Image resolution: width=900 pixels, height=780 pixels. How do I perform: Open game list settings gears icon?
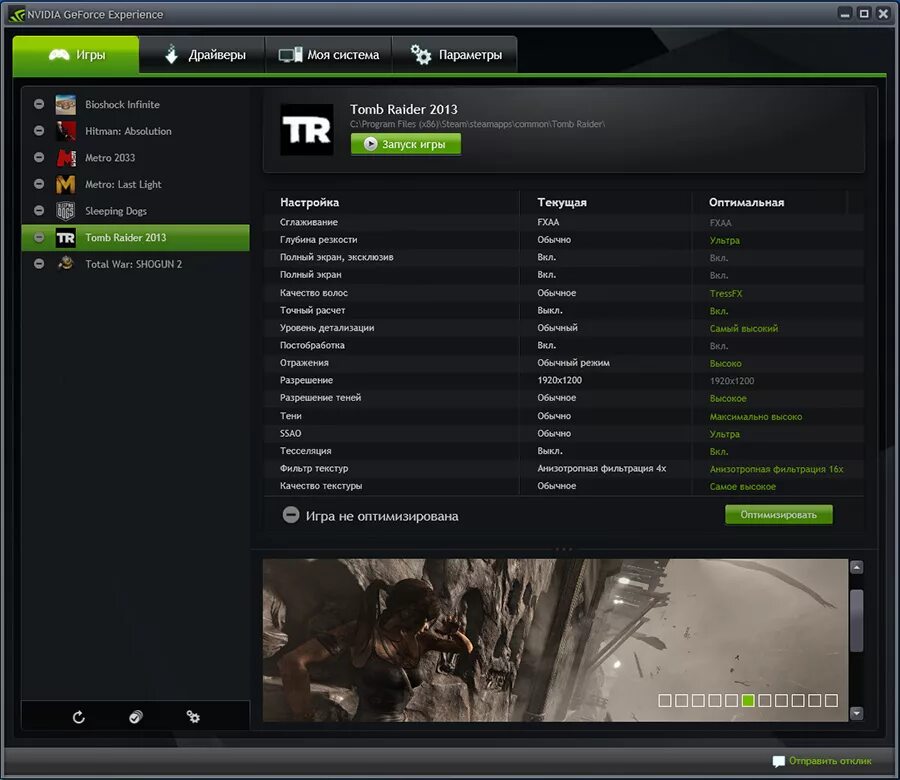tap(193, 717)
